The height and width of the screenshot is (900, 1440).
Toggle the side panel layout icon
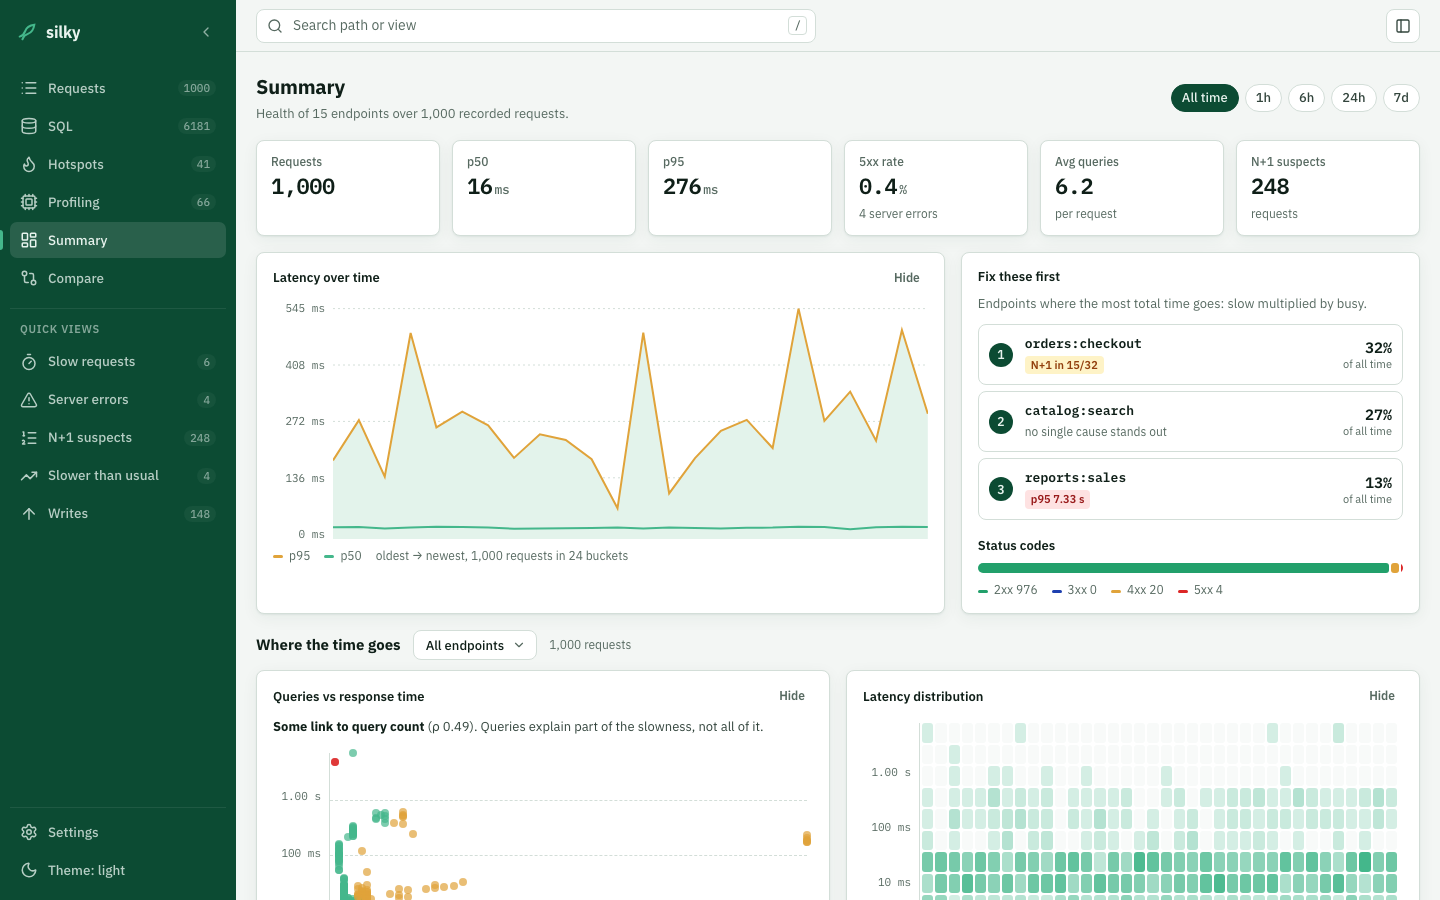pyautogui.click(x=1403, y=26)
